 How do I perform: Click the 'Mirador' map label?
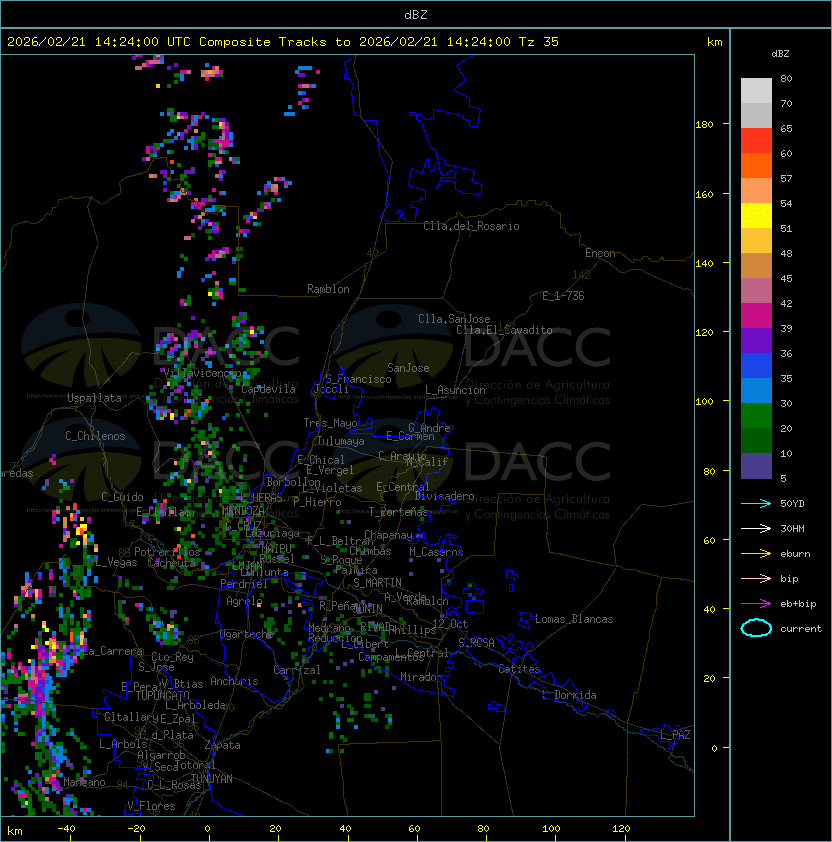coord(422,677)
